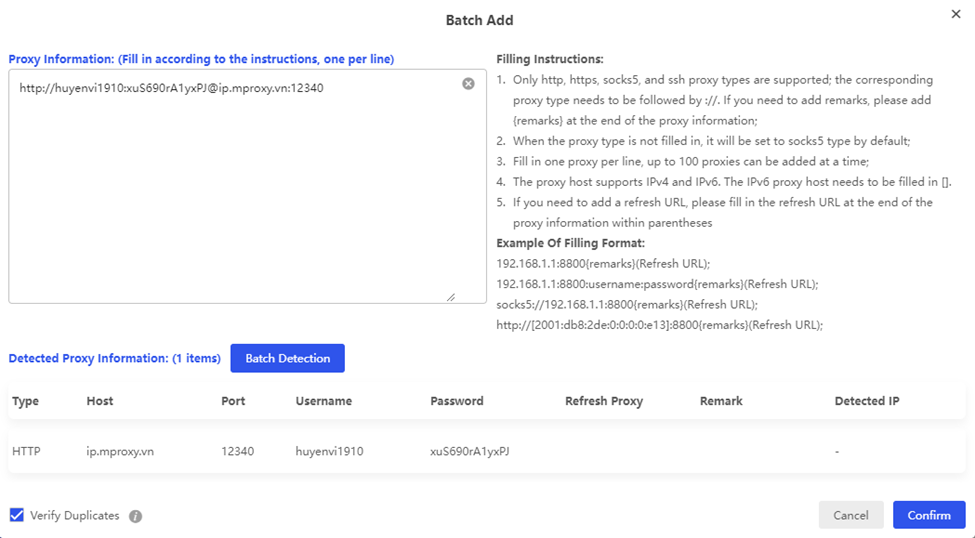The image size is (975, 538).
Task: Uncheck the Verify Duplicates checkbox
Action: point(17,515)
